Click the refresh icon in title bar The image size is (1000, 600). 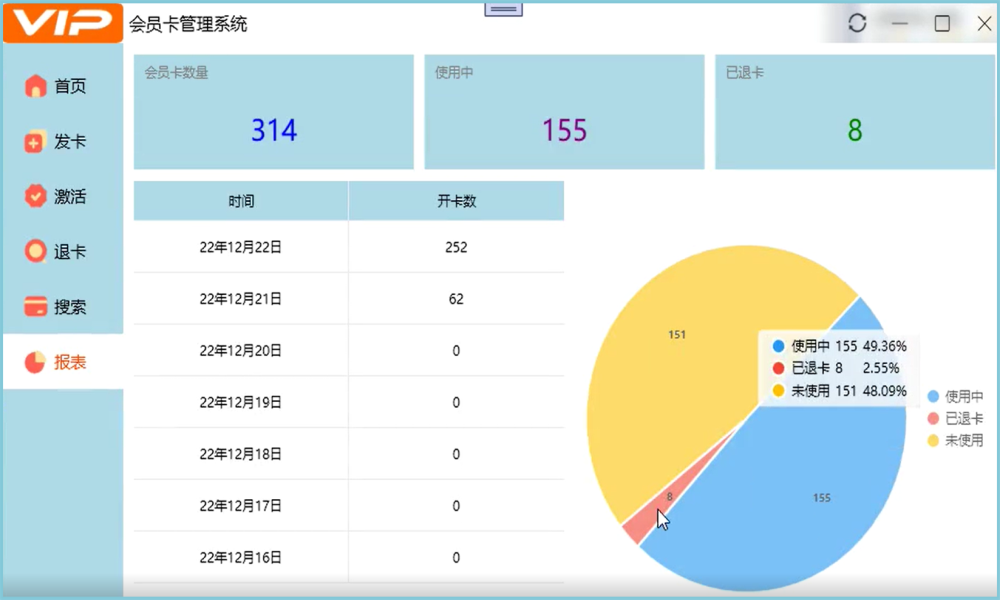(x=857, y=24)
